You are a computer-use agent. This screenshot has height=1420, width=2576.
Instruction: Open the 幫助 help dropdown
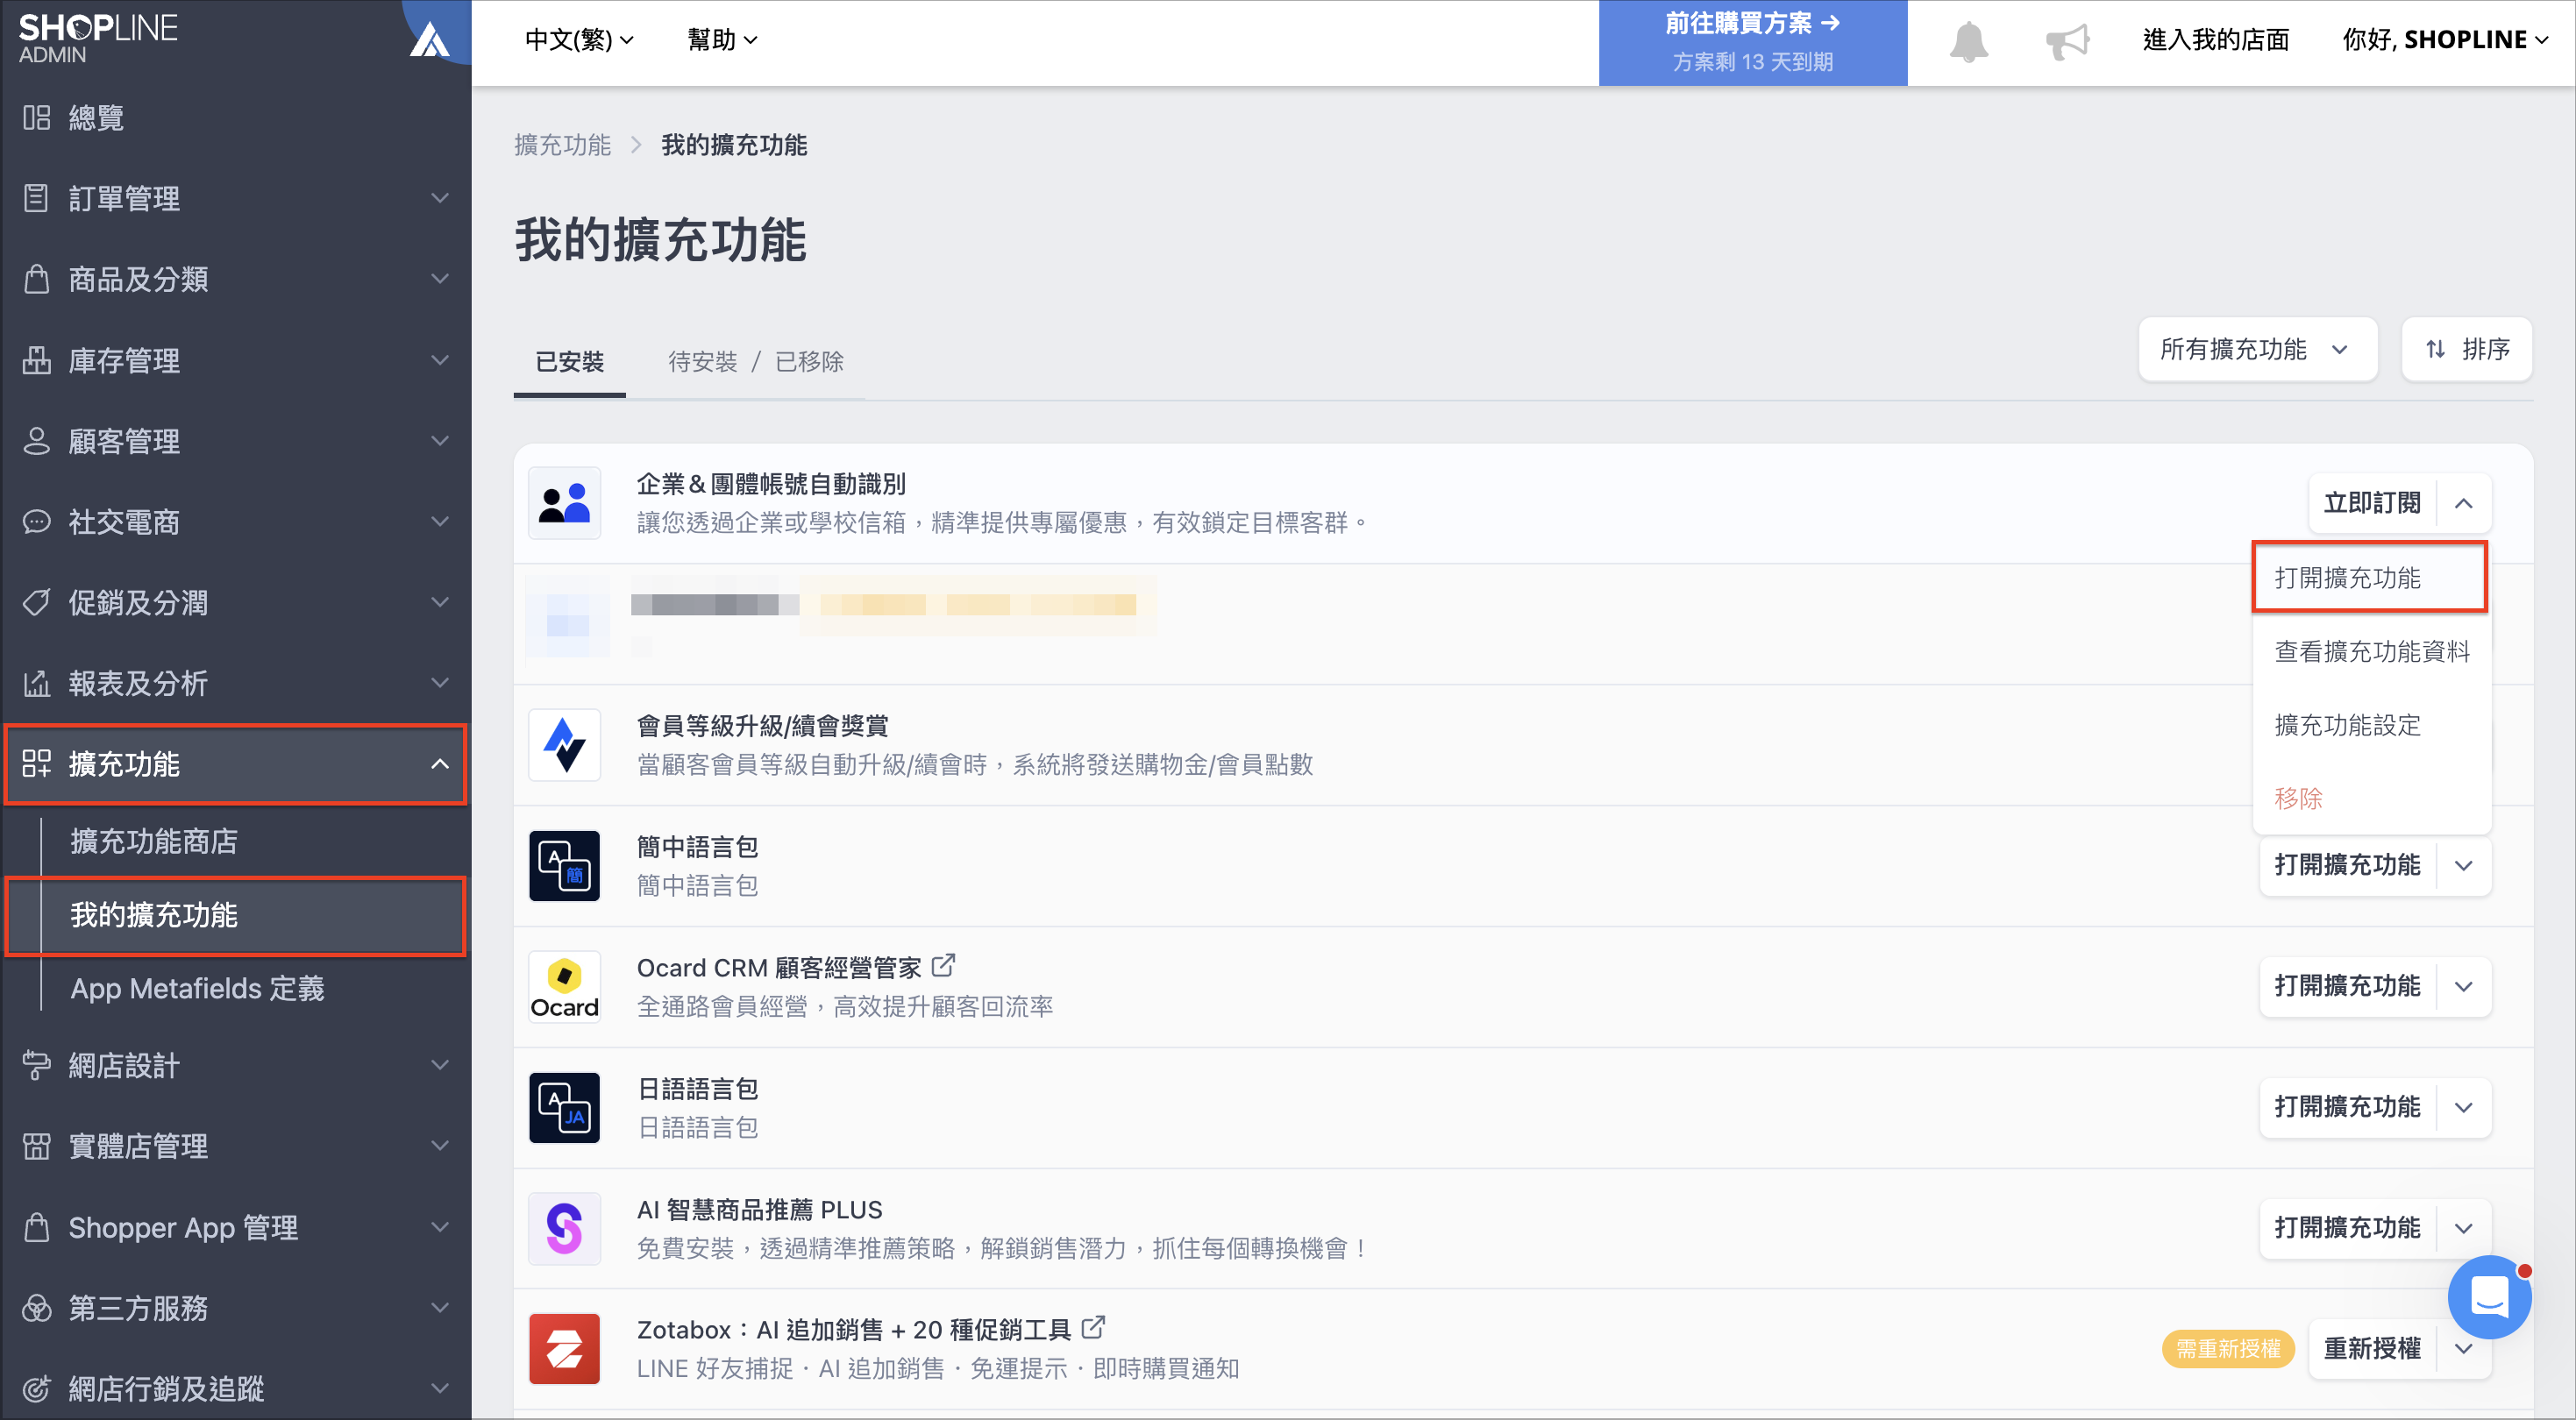pos(722,40)
